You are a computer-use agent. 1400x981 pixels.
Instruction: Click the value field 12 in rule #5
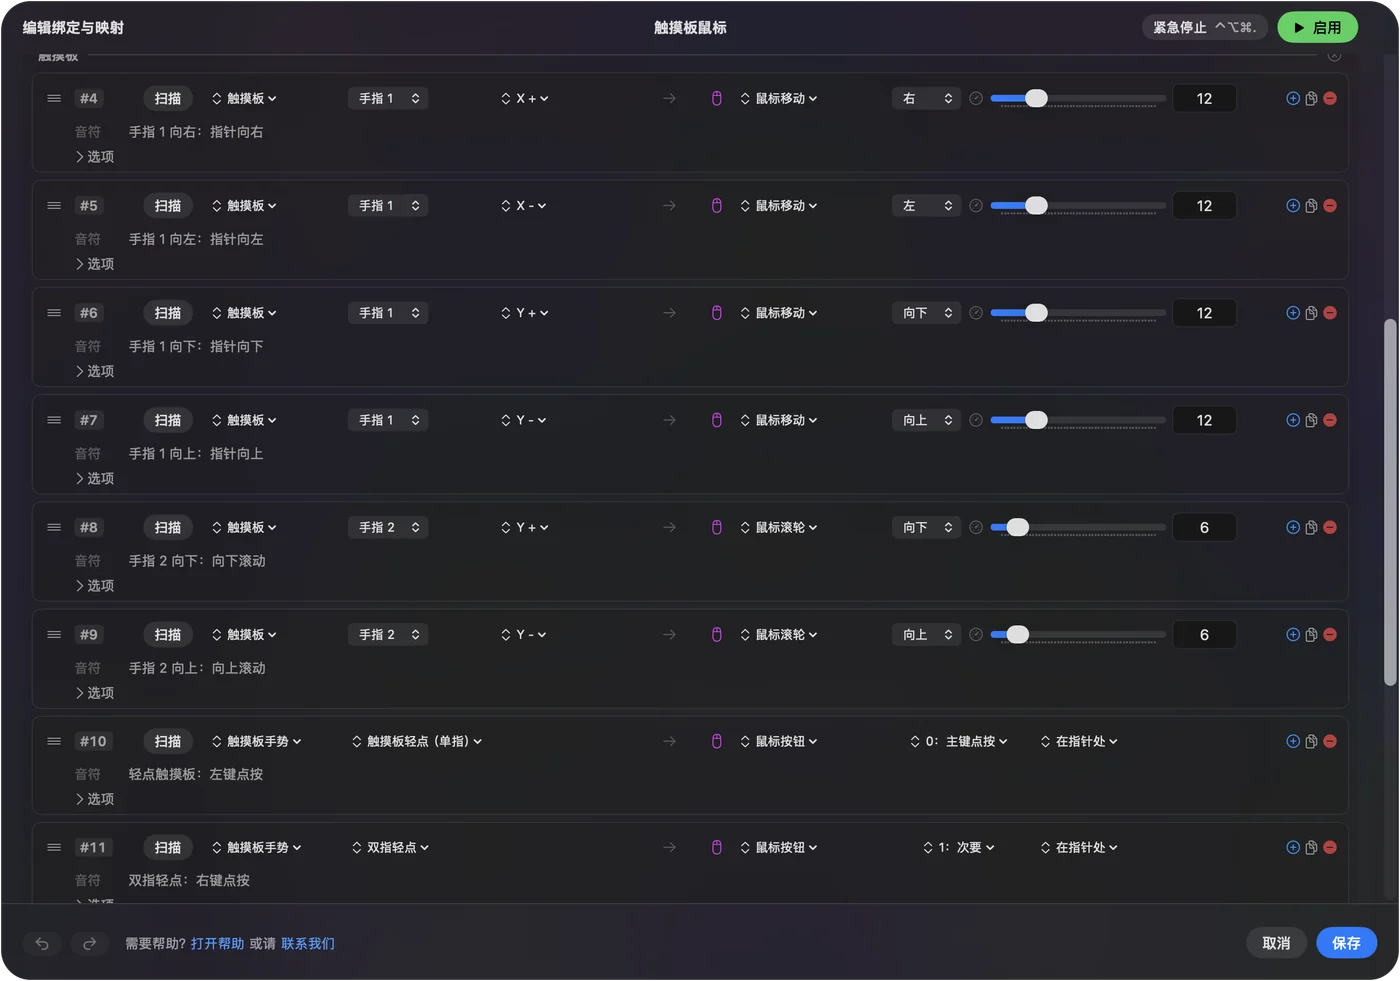click(1204, 206)
